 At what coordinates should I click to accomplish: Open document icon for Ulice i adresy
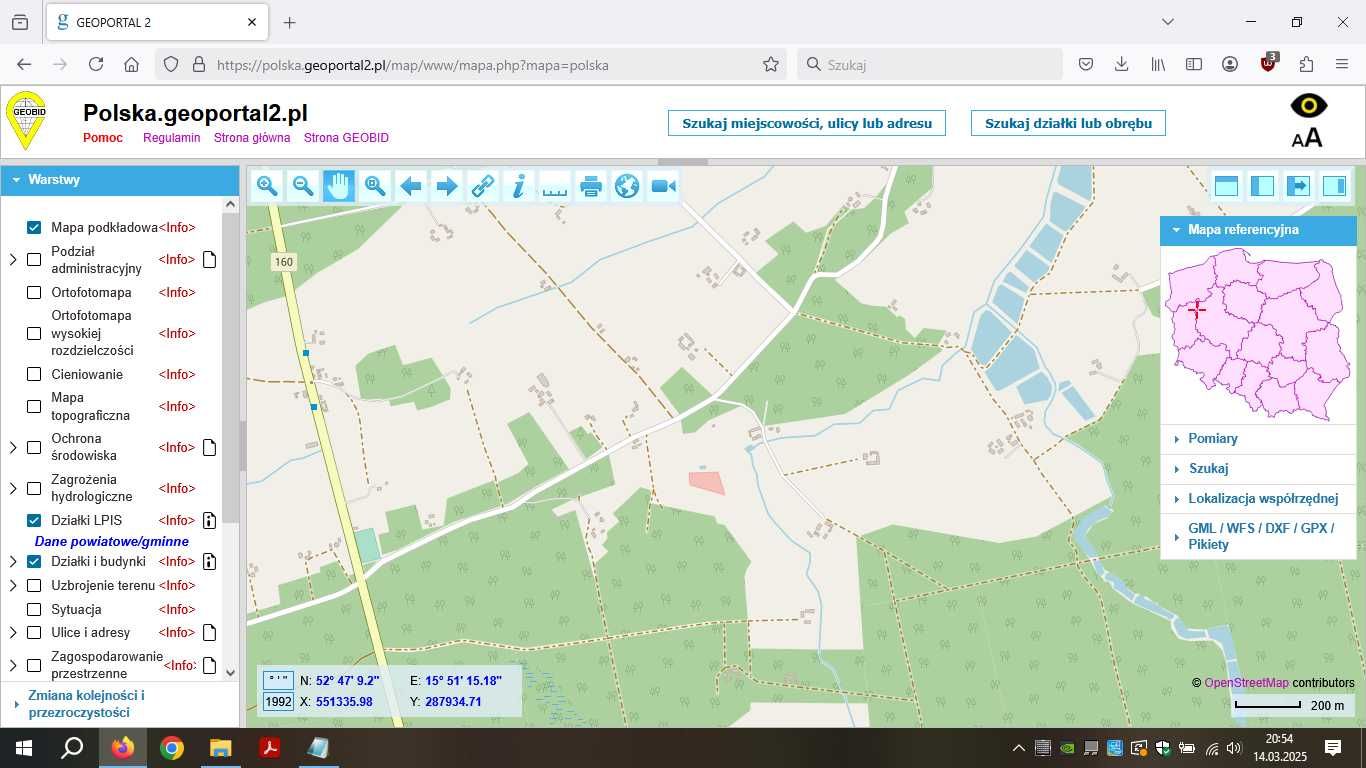coord(209,632)
